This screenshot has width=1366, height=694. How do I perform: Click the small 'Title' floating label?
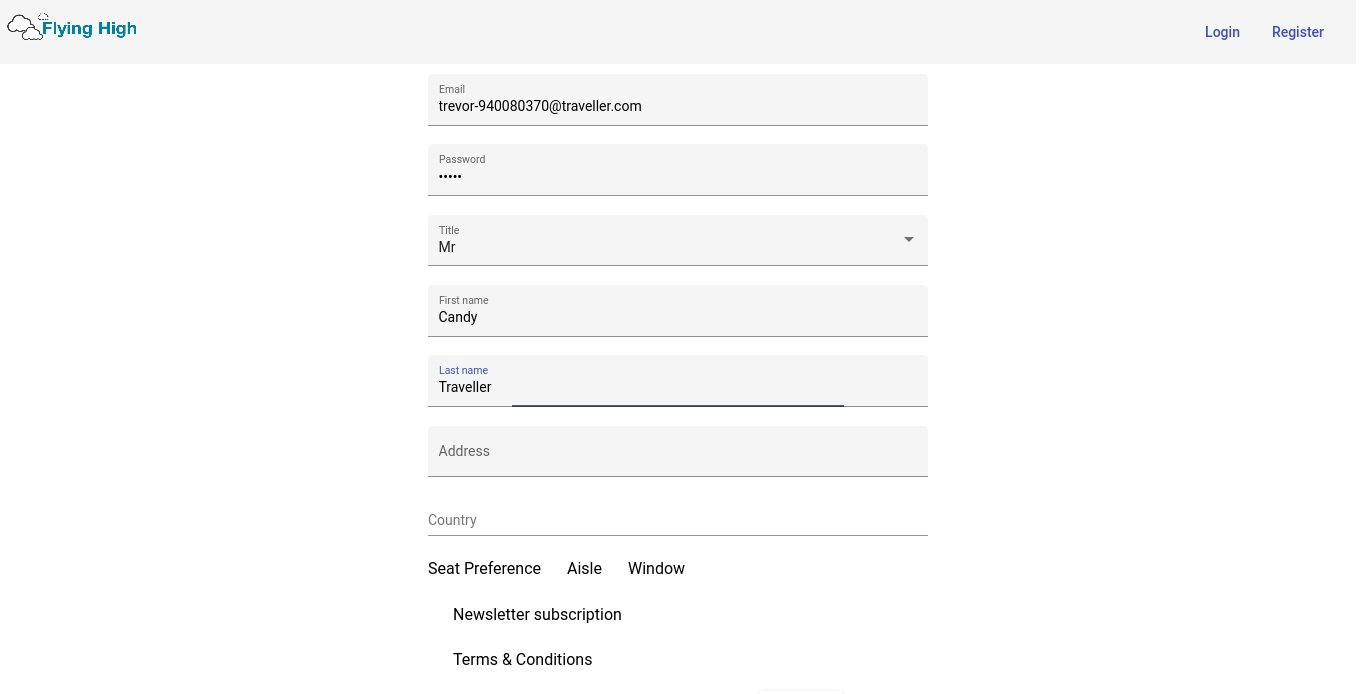(449, 230)
